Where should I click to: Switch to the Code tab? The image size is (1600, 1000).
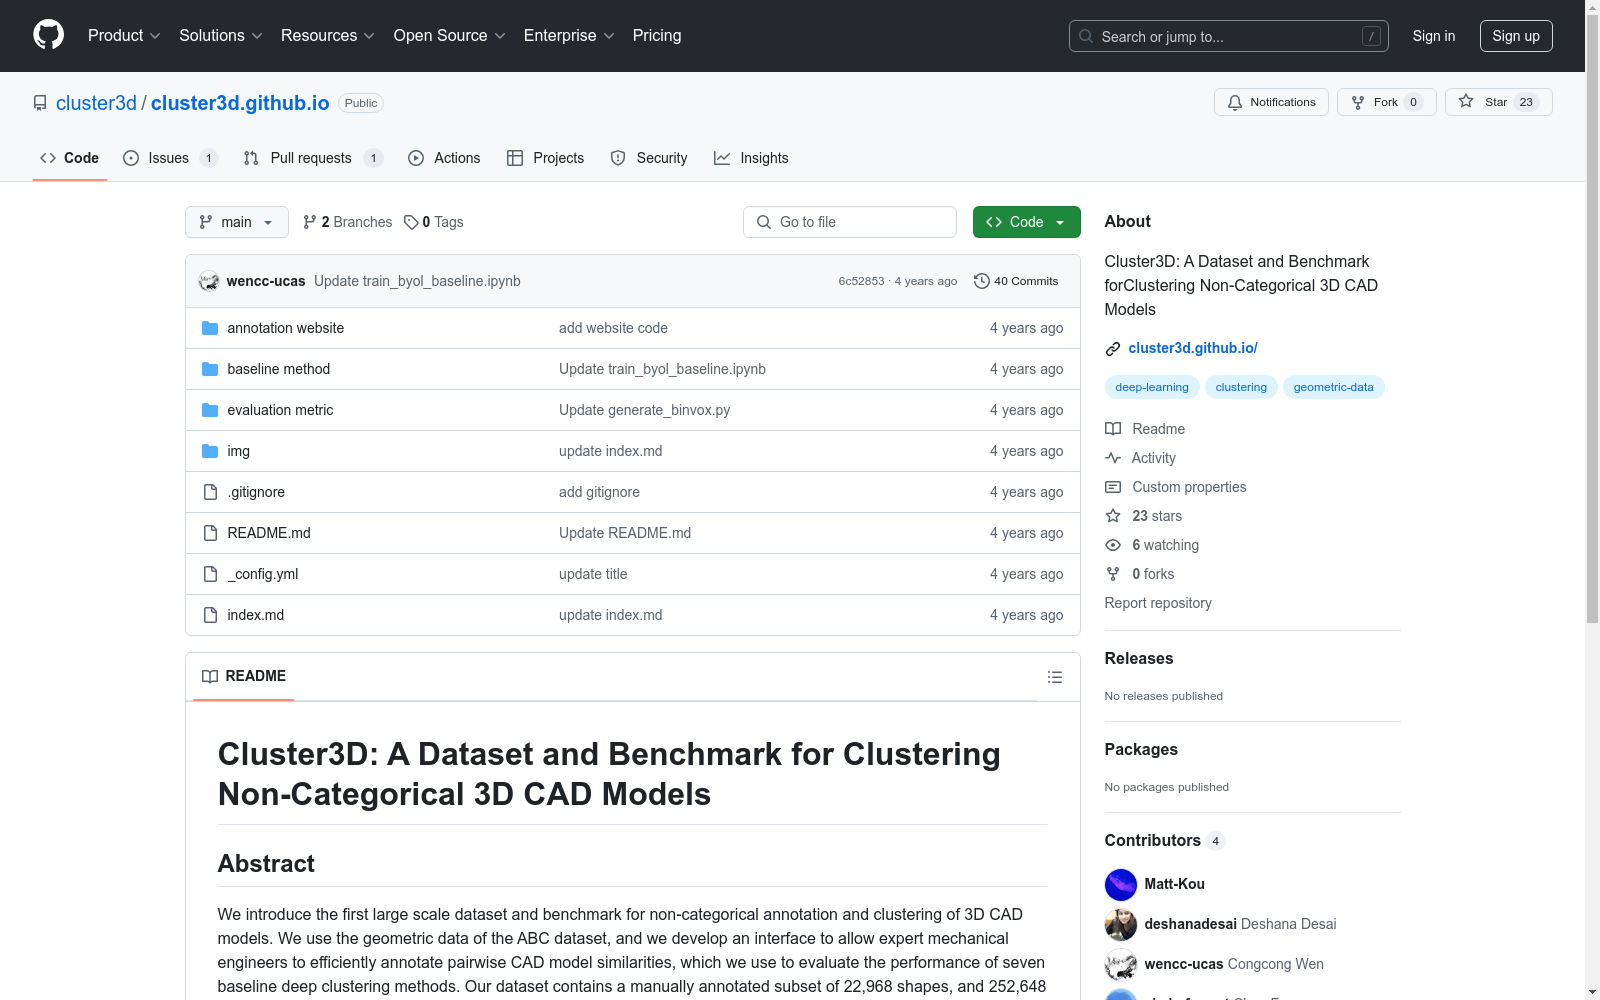tap(70, 158)
